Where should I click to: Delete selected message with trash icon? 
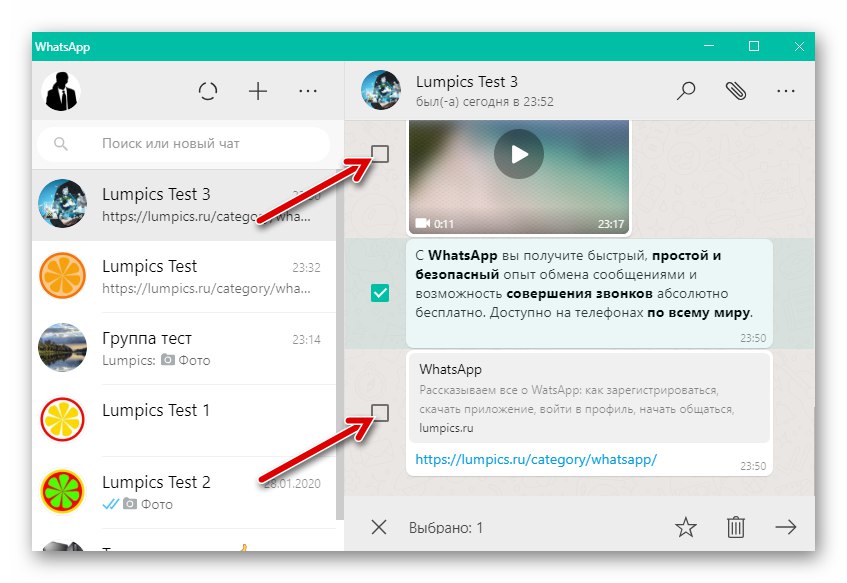click(x=736, y=527)
